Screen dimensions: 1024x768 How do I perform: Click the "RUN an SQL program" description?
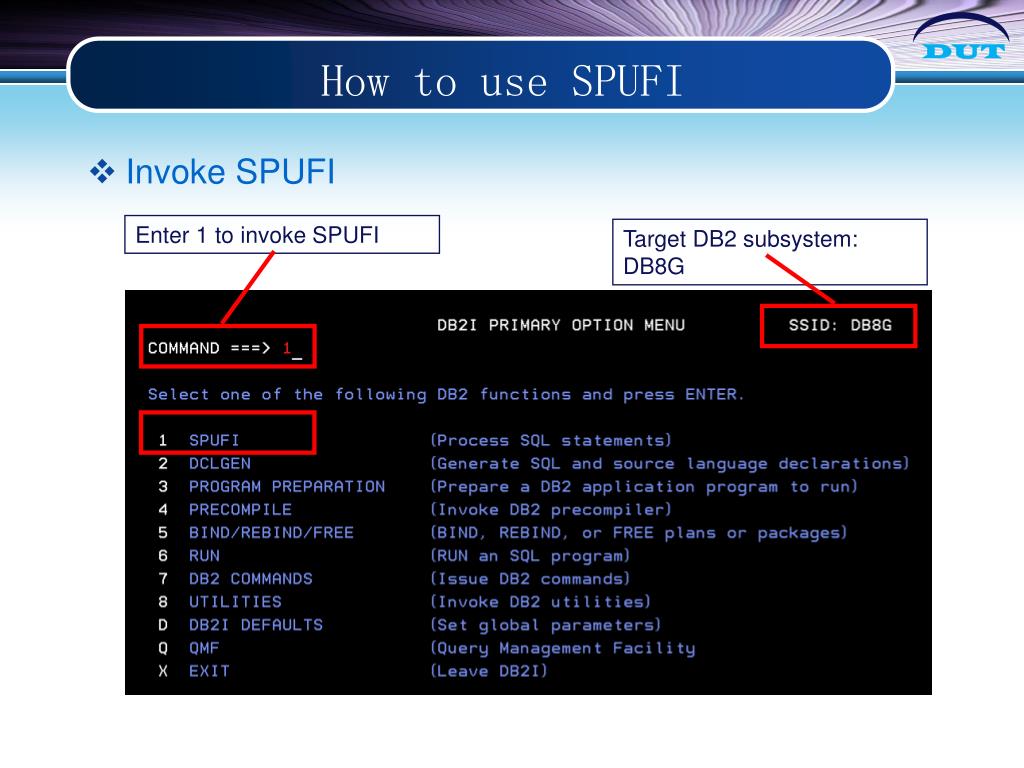[530, 556]
